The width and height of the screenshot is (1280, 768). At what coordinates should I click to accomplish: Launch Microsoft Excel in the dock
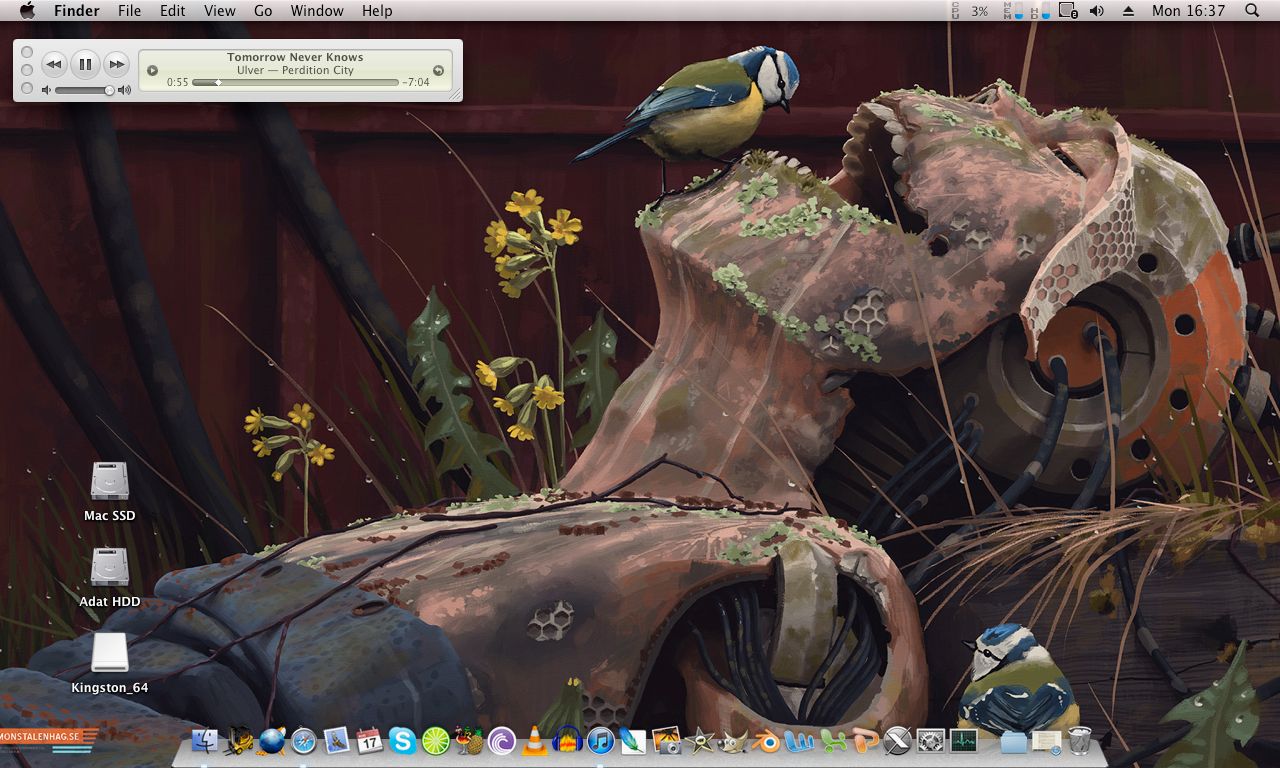pyautogui.click(x=832, y=741)
